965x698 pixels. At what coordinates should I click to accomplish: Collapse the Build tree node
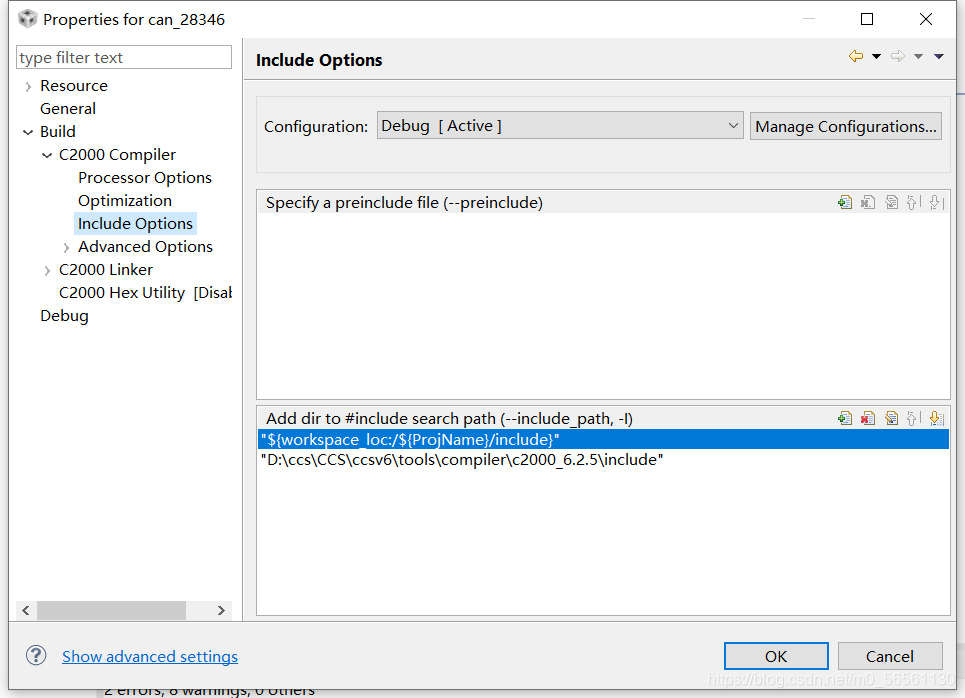pyautogui.click(x=28, y=132)
